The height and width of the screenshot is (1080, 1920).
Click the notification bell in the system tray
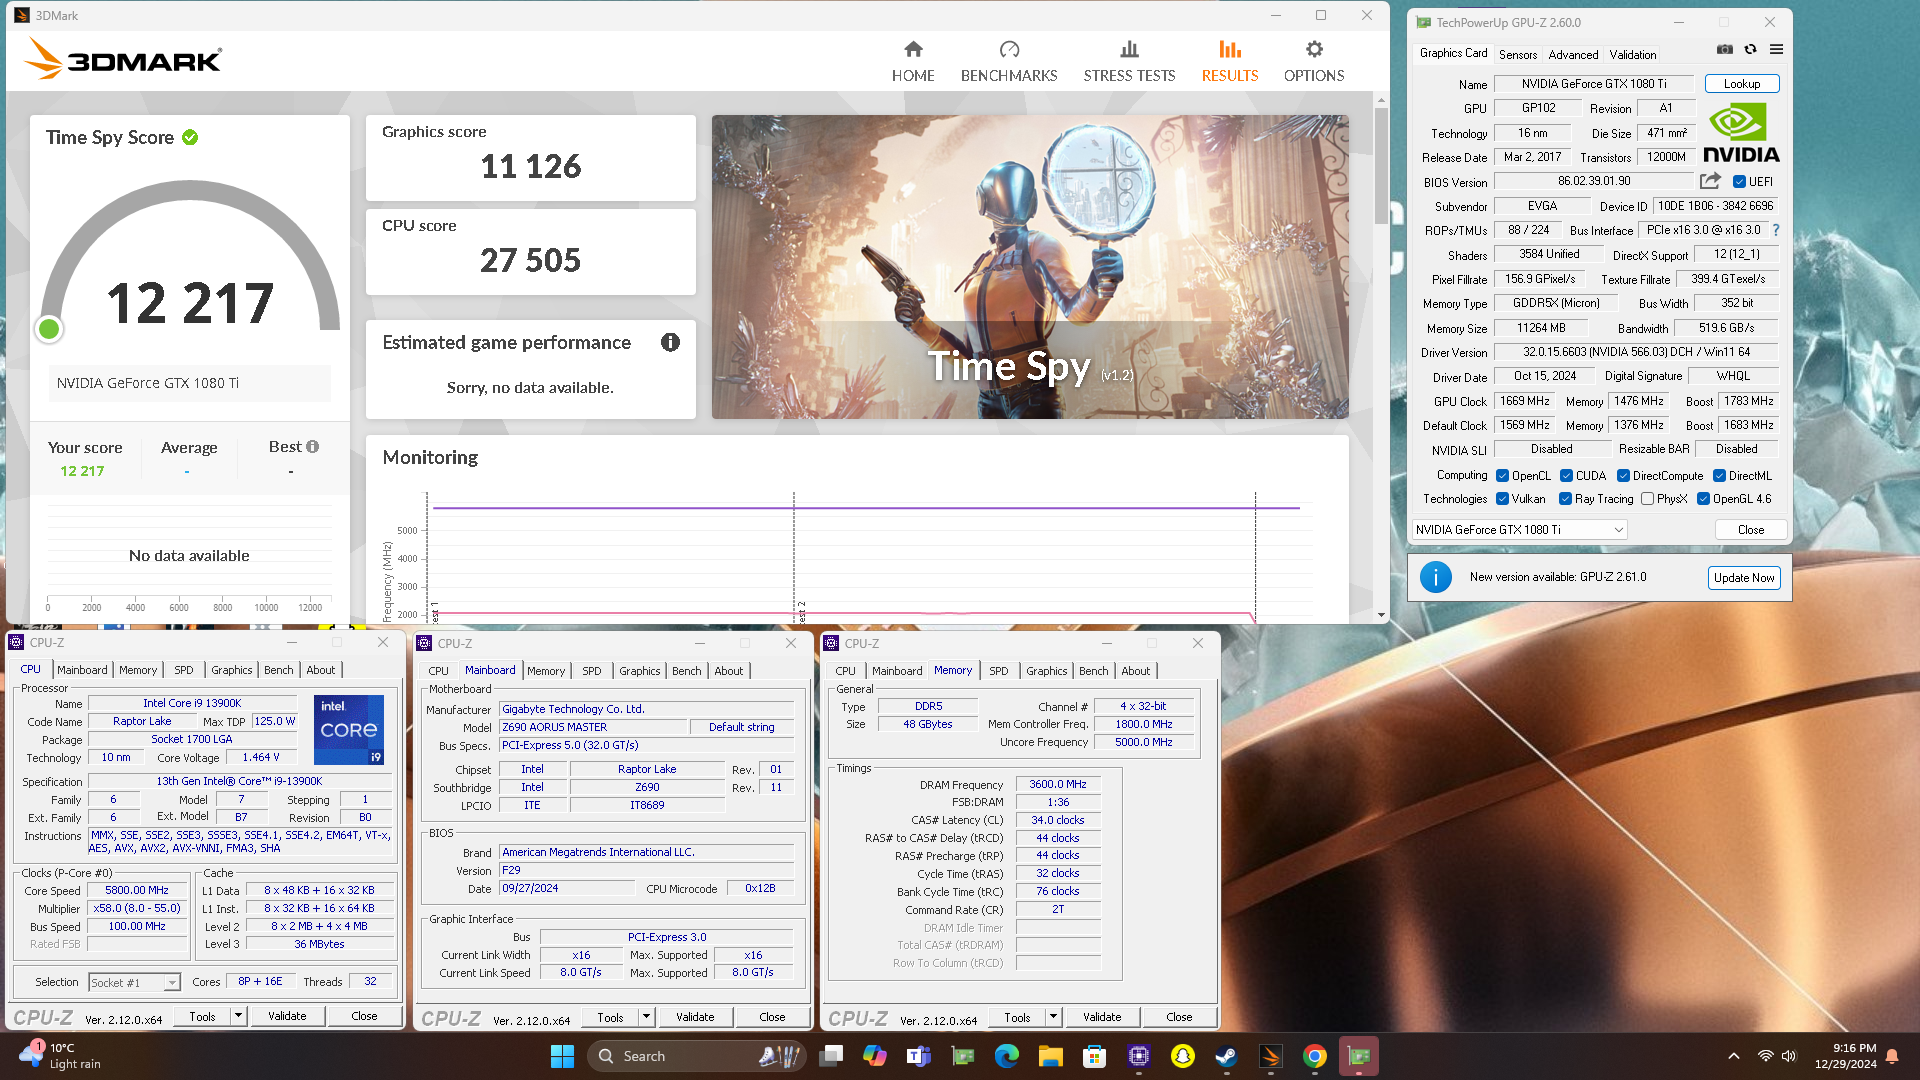[x=1892, y=1056]
